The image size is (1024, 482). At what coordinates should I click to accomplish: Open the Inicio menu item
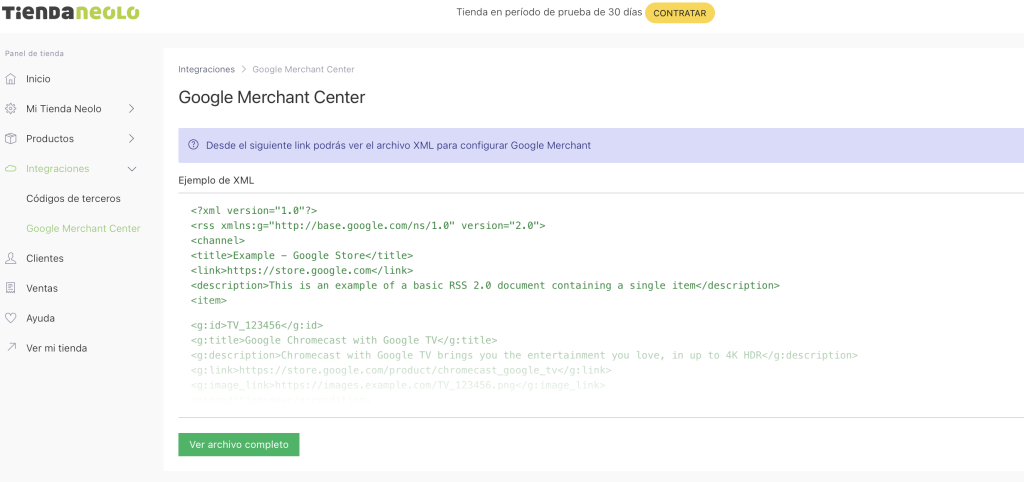tap(38, 79)
